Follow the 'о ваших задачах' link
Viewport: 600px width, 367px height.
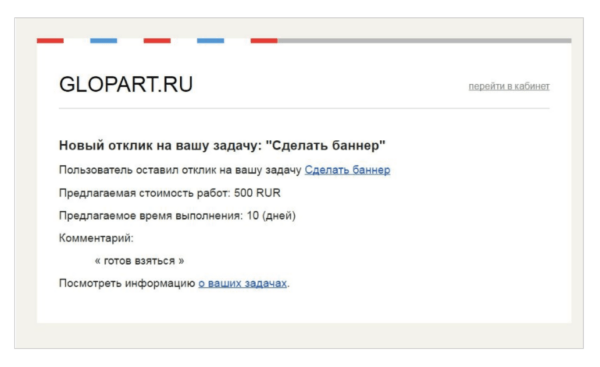tap(243, 283)
